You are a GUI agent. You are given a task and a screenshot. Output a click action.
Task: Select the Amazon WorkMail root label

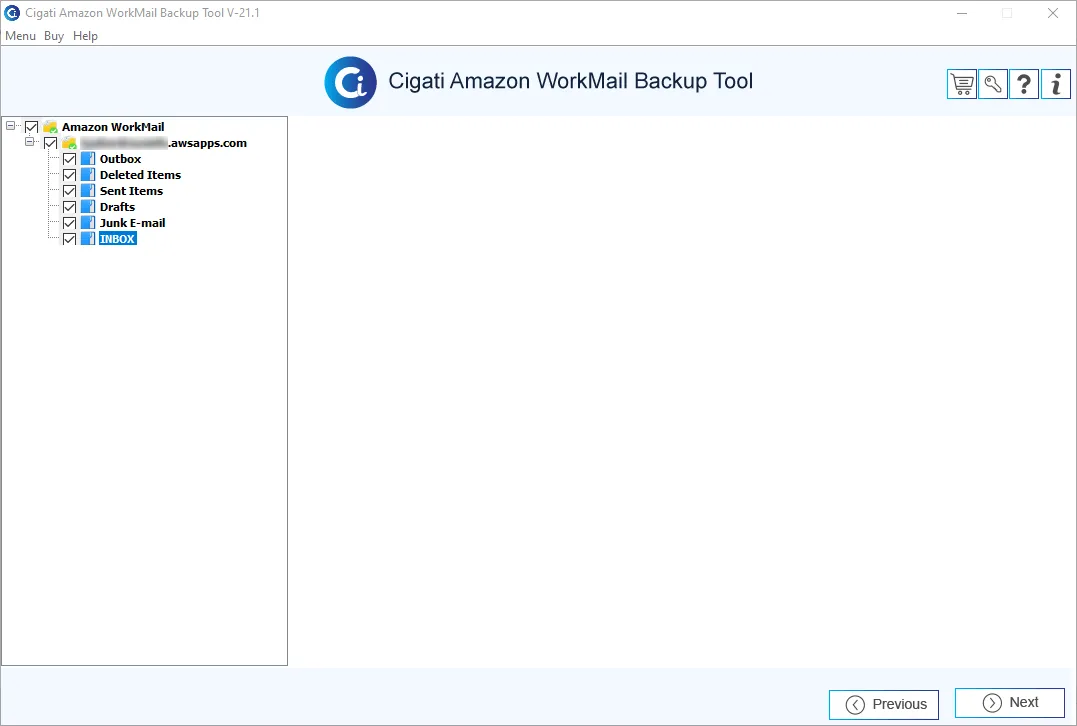coord(113,127)
